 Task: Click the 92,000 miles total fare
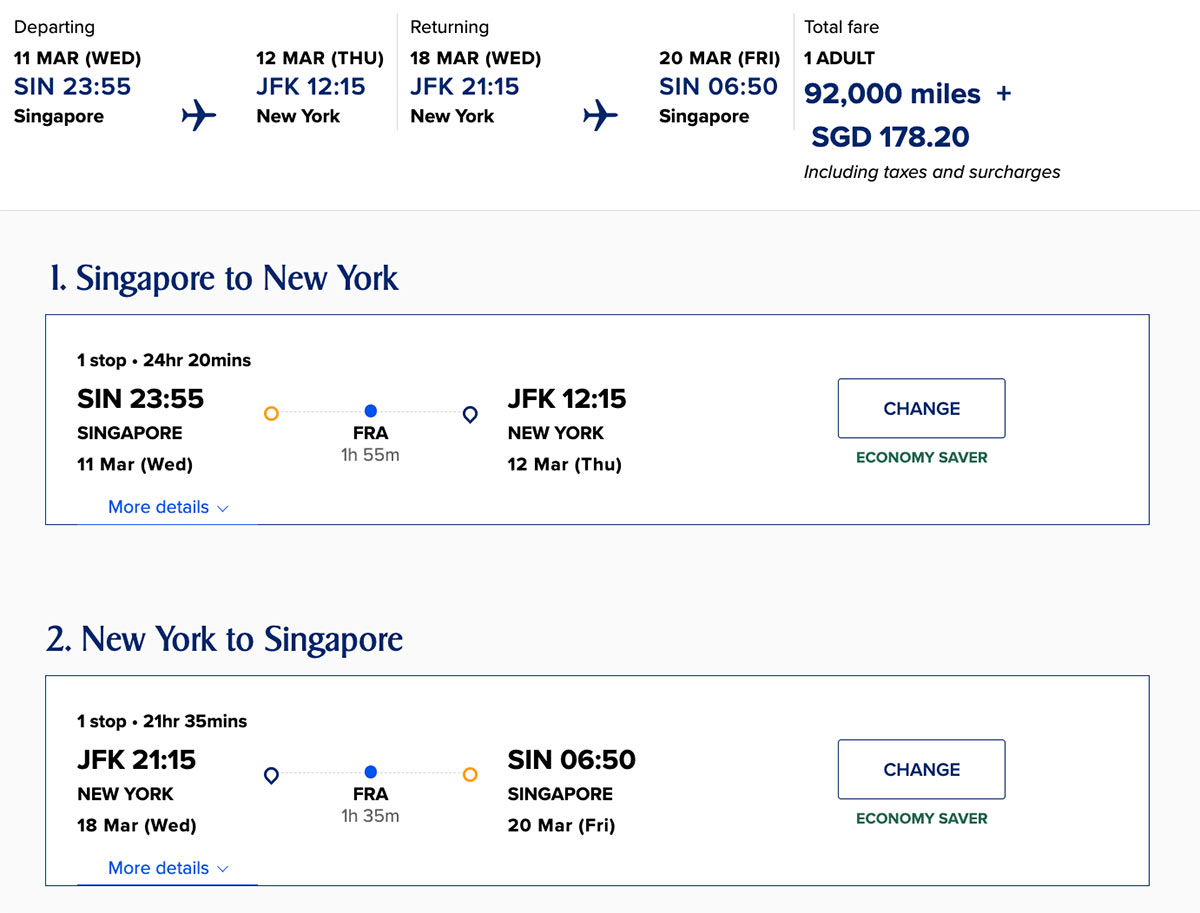(892, 94)
